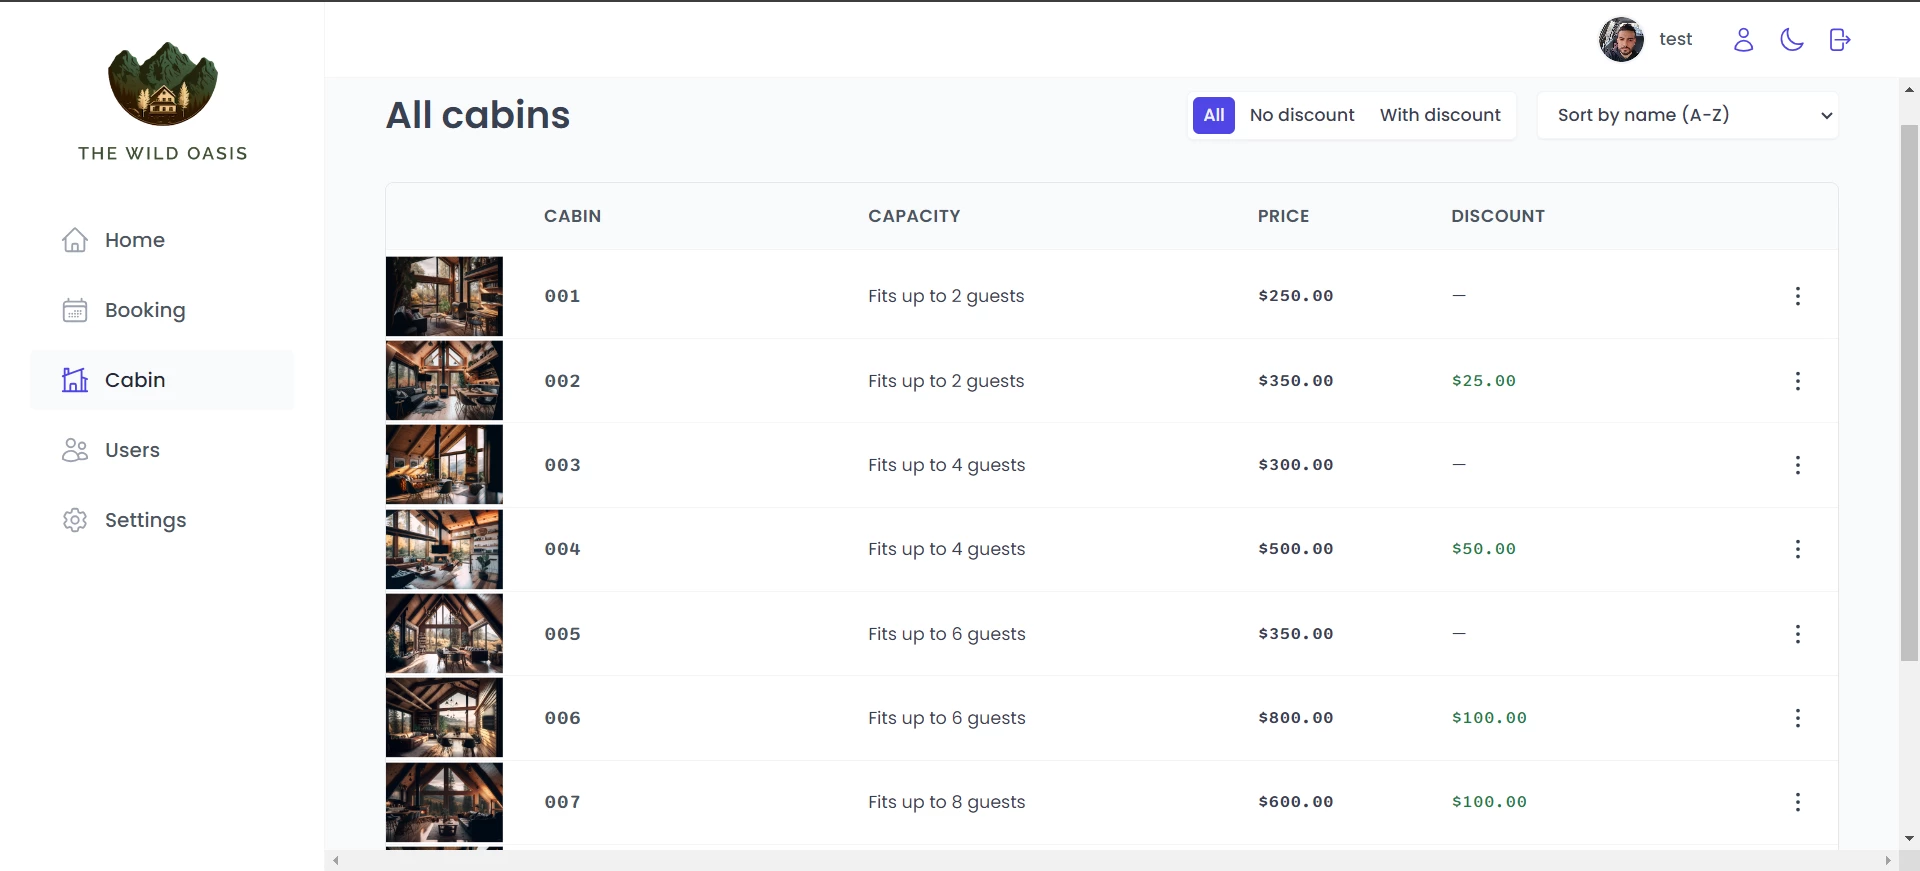Open Settings via the gear icon
Screen dimensions: 1920x871
[x=75, y=520]
